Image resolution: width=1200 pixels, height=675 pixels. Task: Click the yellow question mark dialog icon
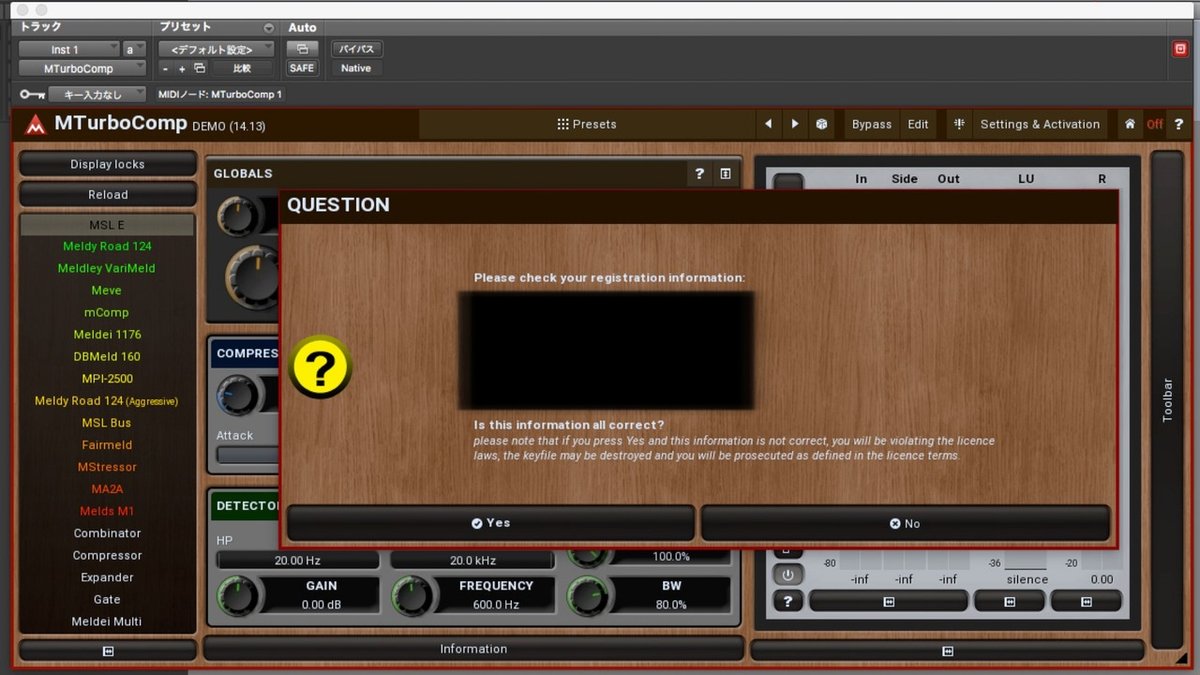[320, 368]
